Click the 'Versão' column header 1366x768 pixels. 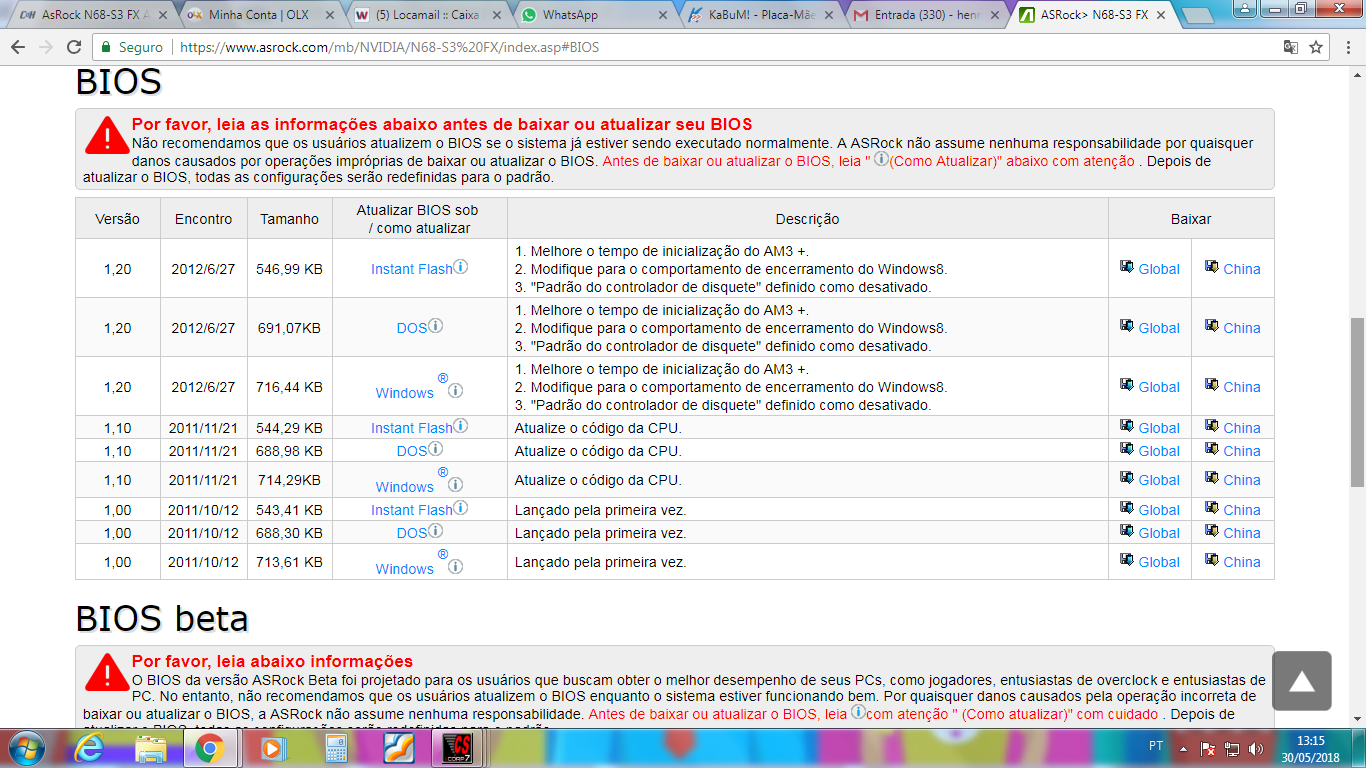pyautogui.click(x=118, y=219)
